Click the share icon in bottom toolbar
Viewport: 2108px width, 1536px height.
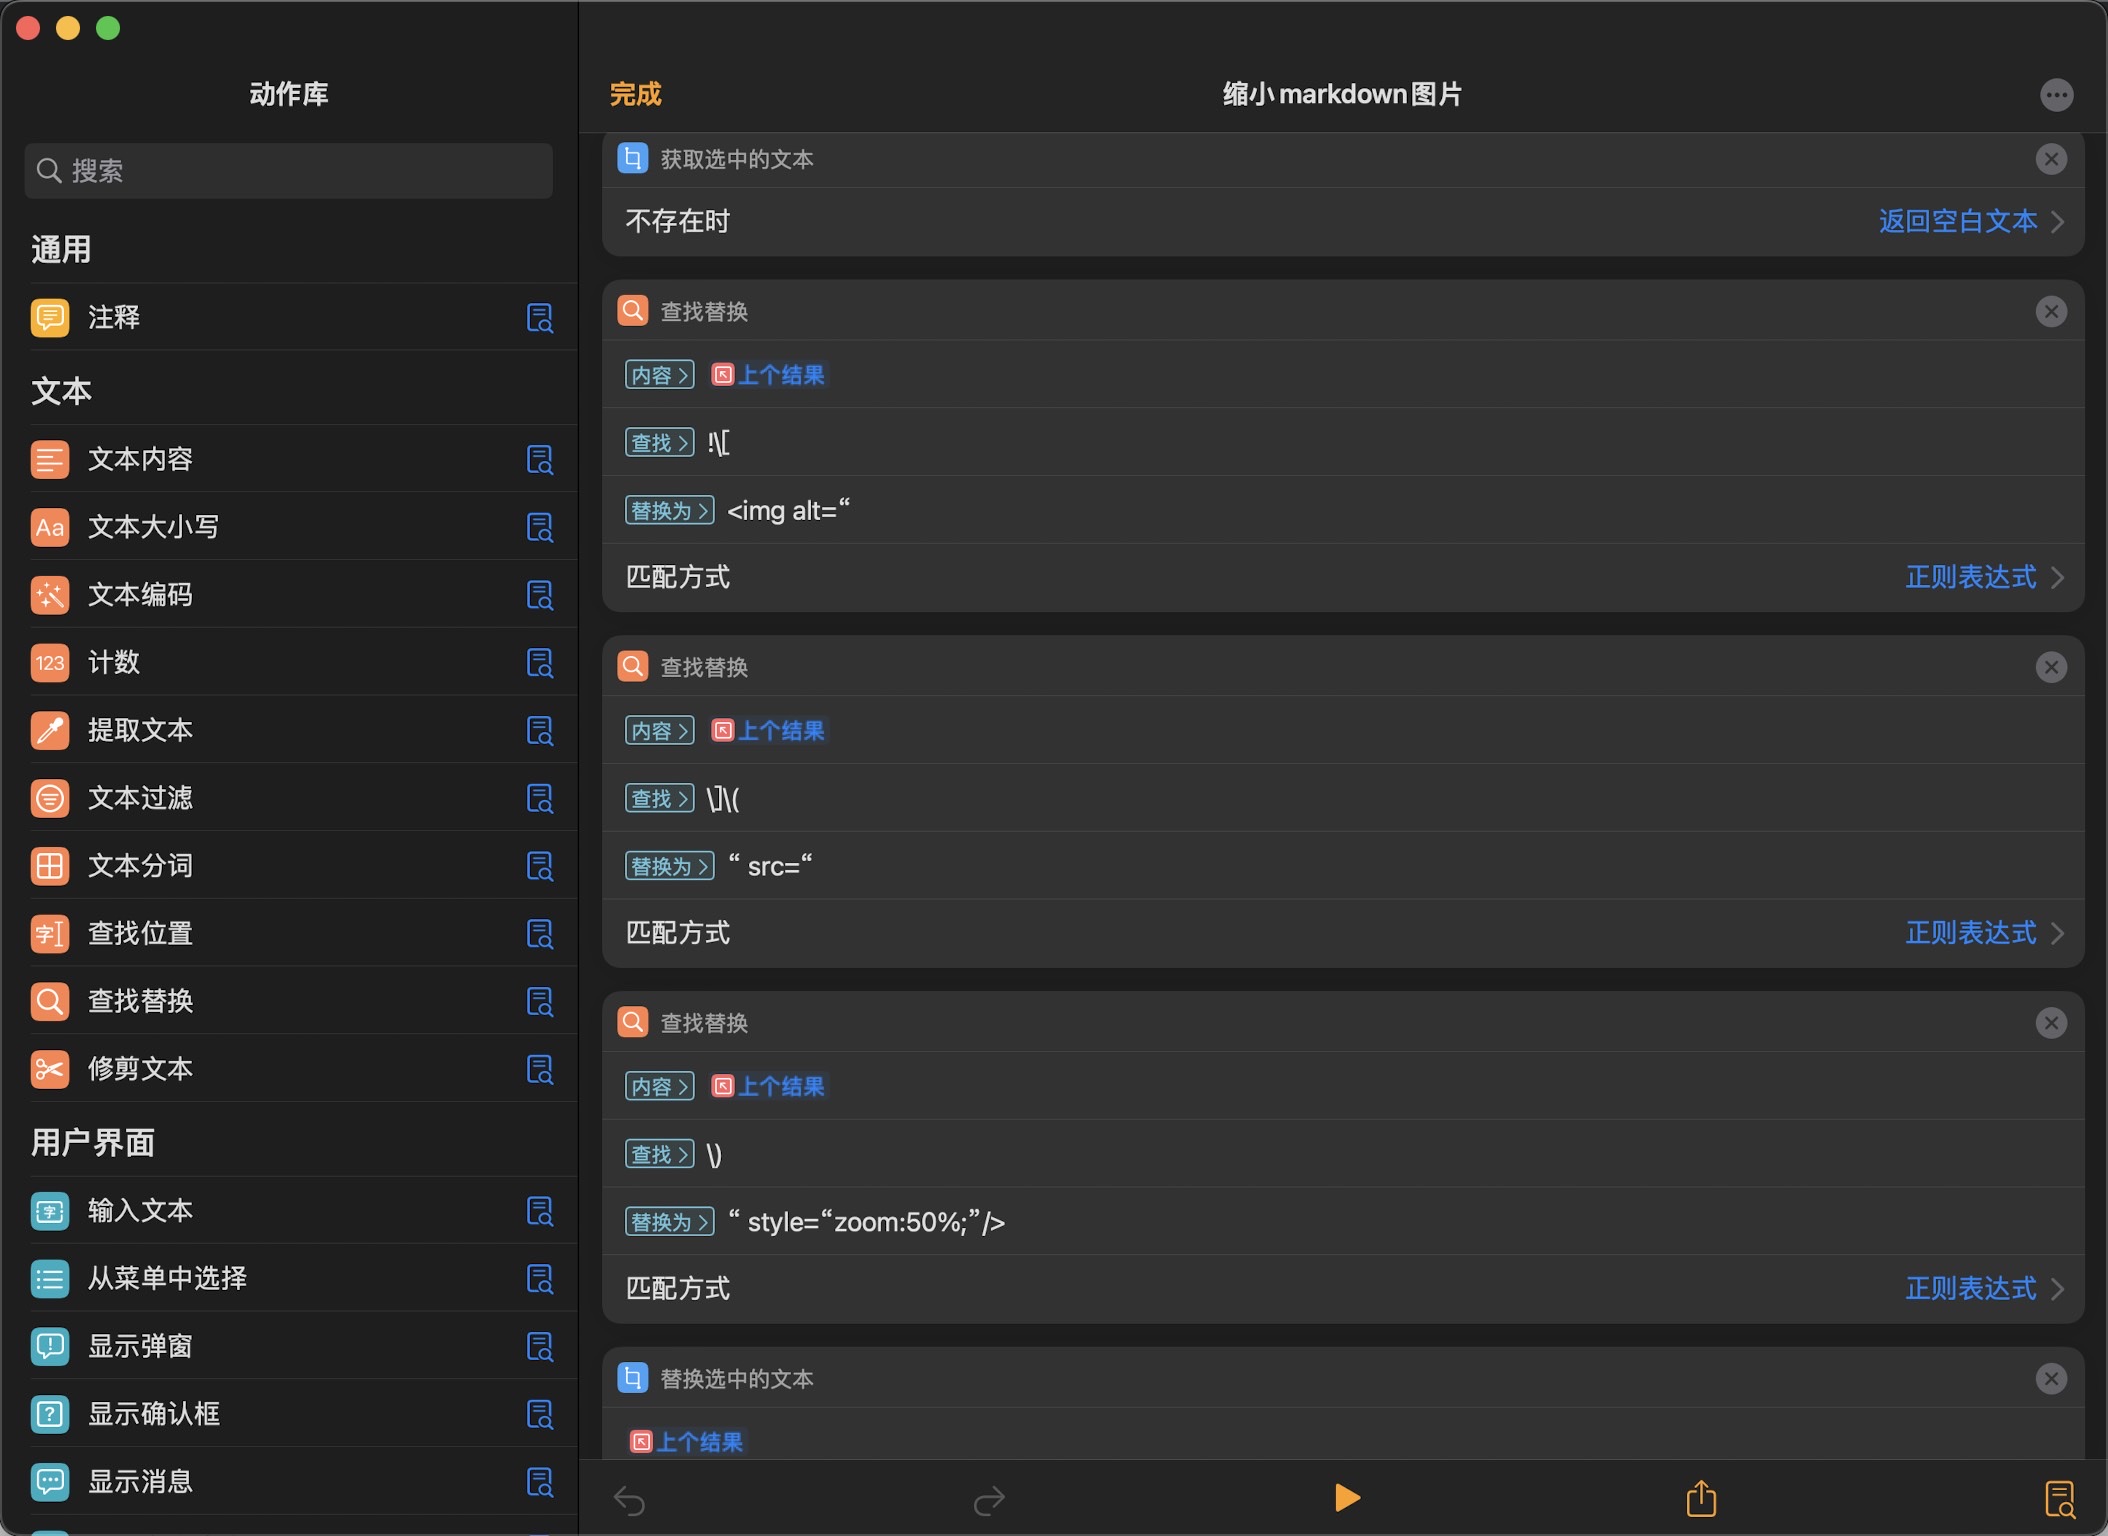tap(1701, 1498)
